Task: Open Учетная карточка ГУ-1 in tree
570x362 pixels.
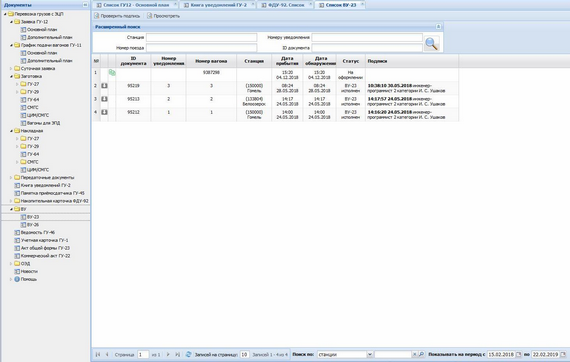Action: click(44, 240)
